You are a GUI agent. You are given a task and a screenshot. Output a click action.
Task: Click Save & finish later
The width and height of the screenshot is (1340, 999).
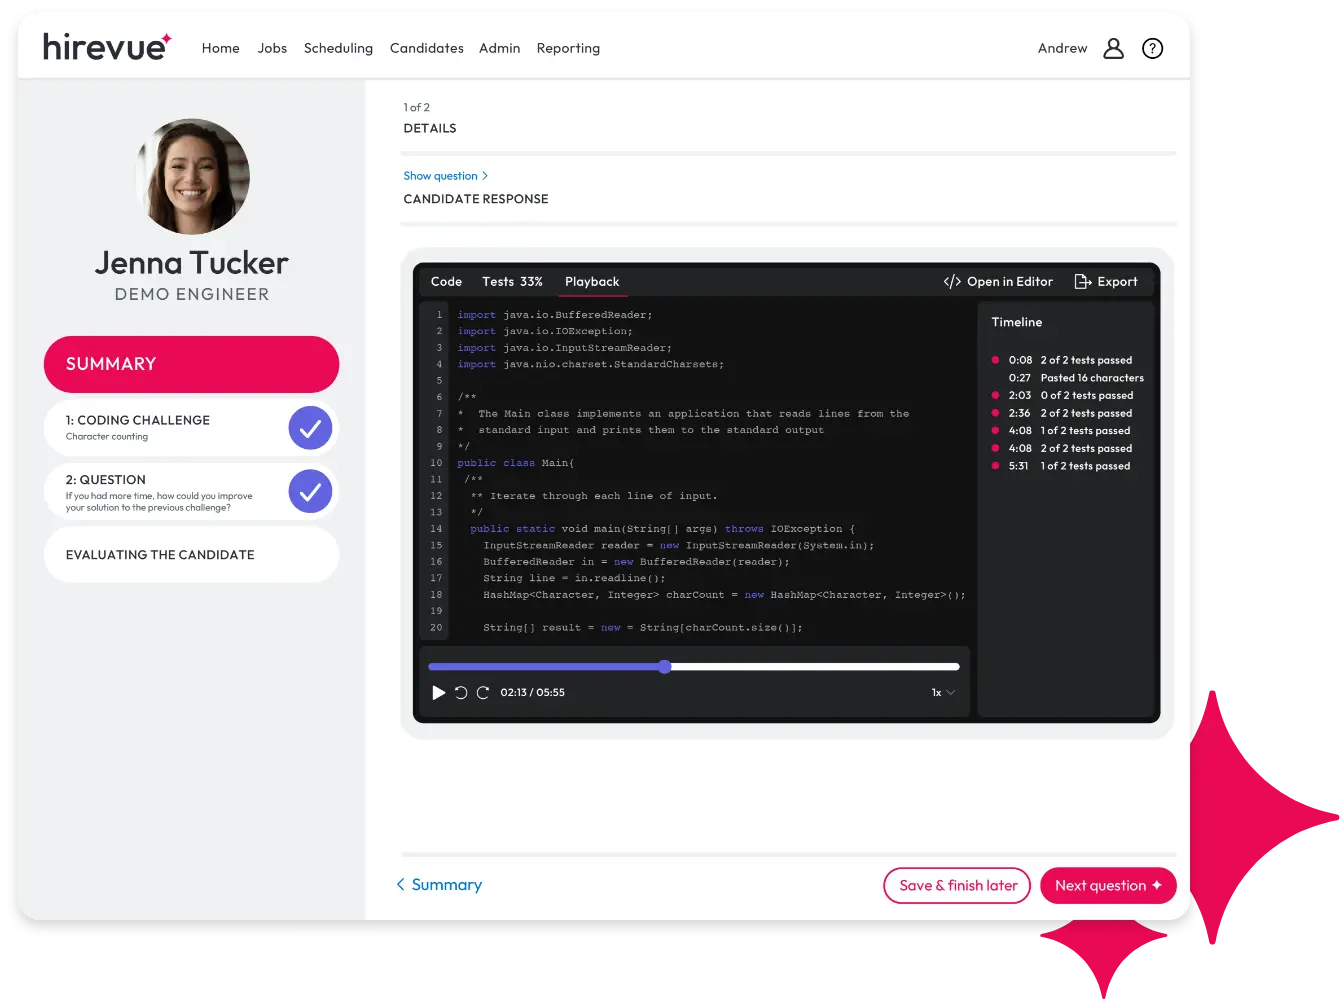pos(957,885)
